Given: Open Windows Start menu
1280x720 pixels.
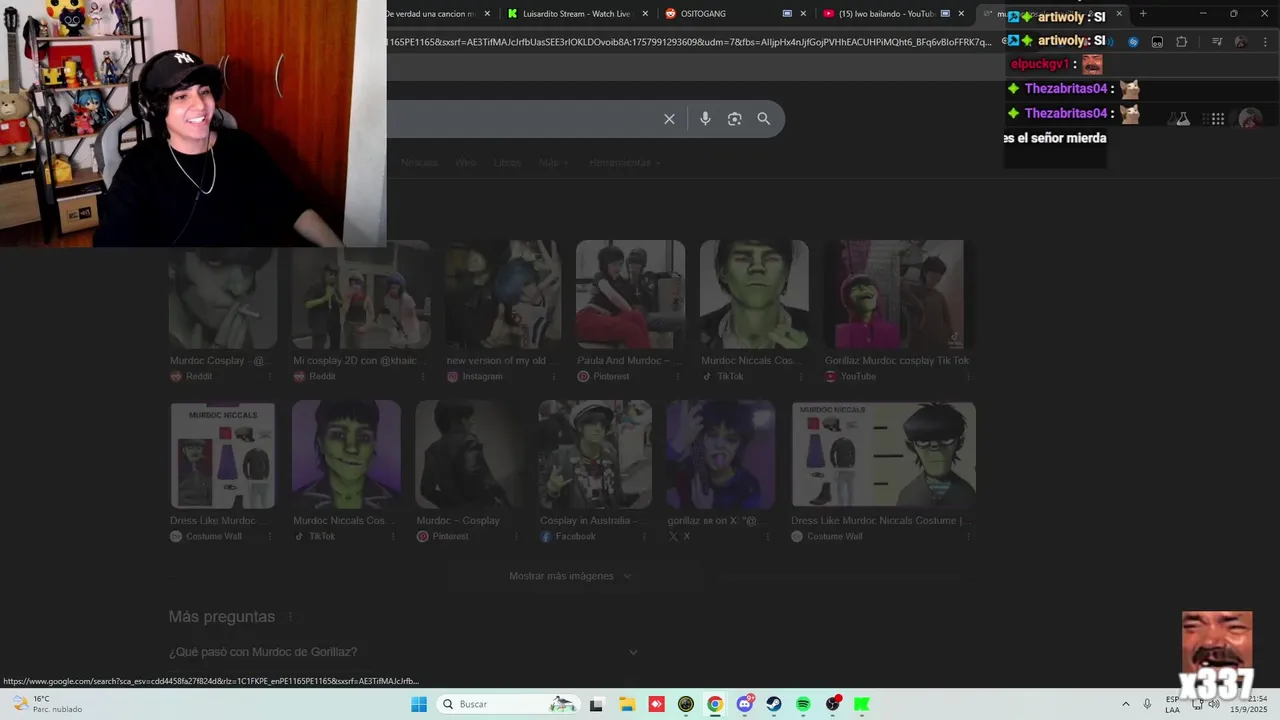Looking at the screenshot, I should click(419, 704).
